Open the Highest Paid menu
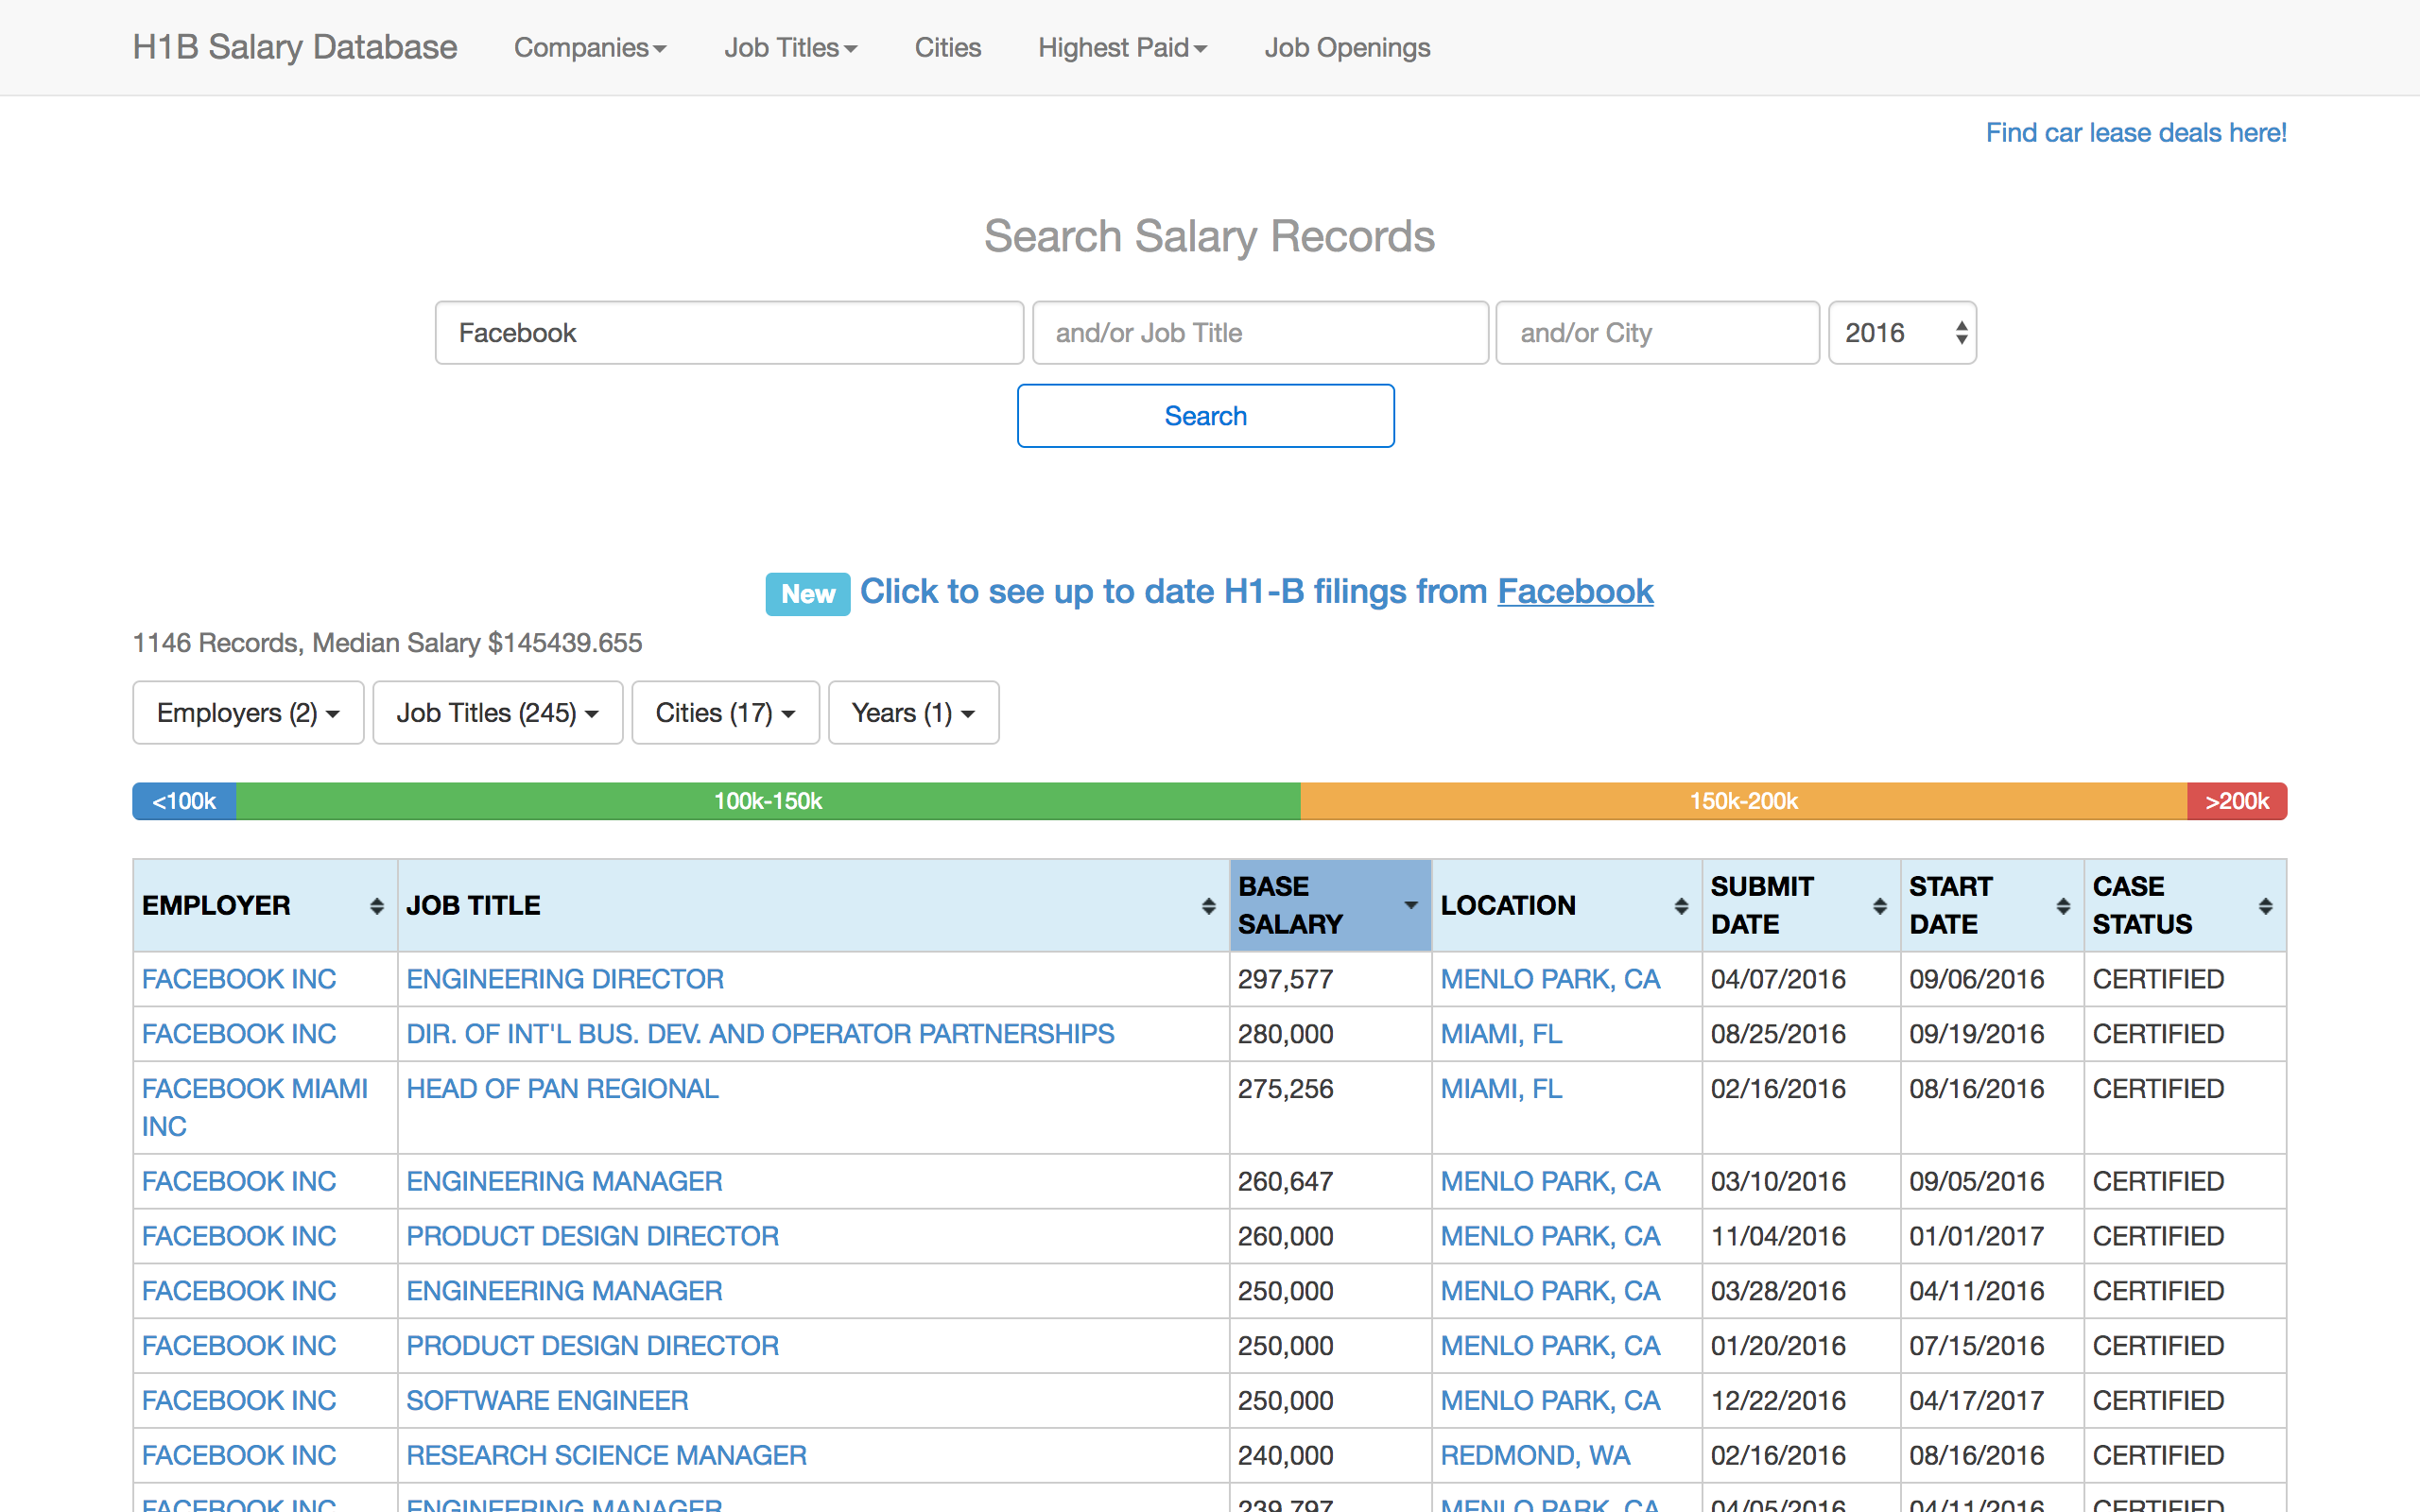Image resolution: width=2420 pixels, height=1512 pixels. coord(1122,47)
